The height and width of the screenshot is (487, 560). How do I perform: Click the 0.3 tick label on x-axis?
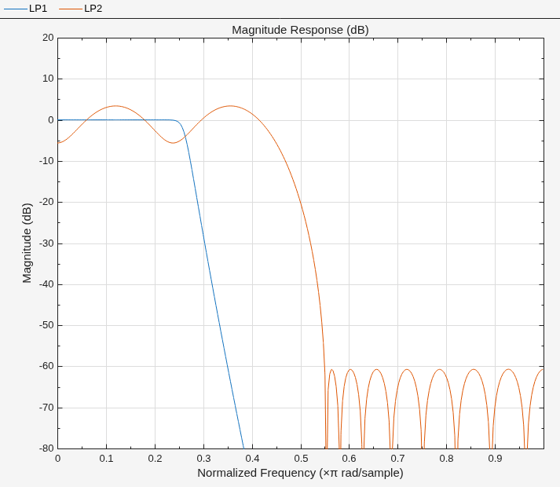(204, 458)
